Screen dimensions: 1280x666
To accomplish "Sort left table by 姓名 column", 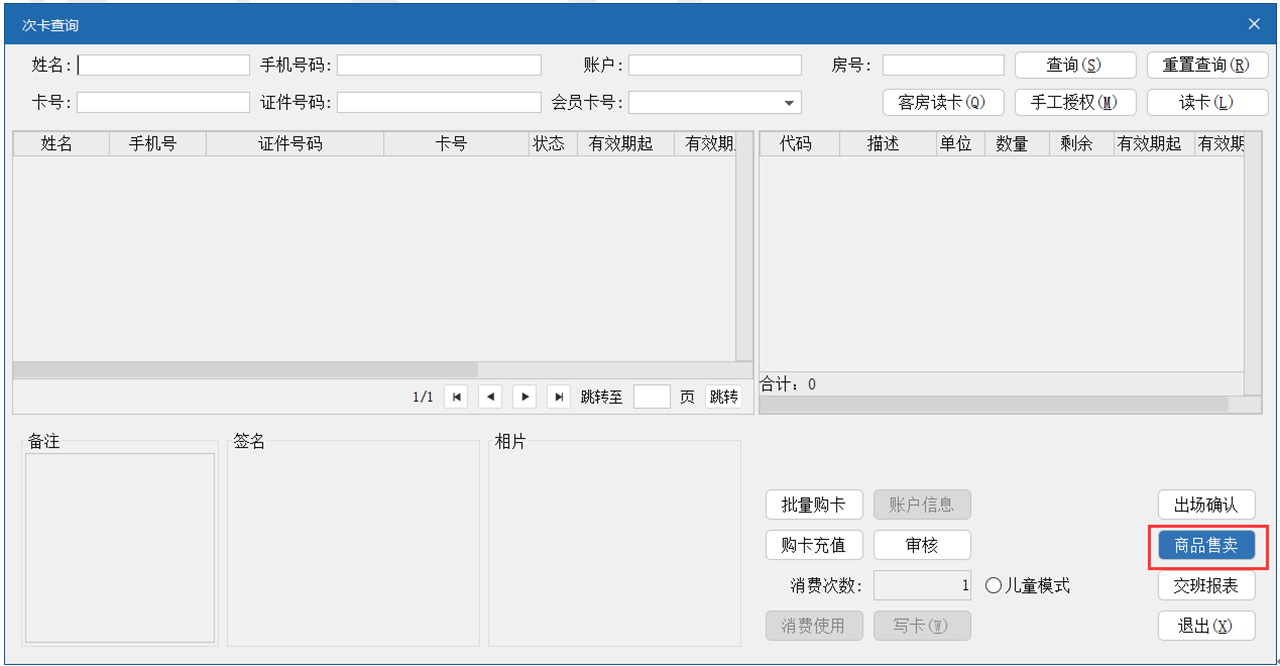I will pos(60,144).
